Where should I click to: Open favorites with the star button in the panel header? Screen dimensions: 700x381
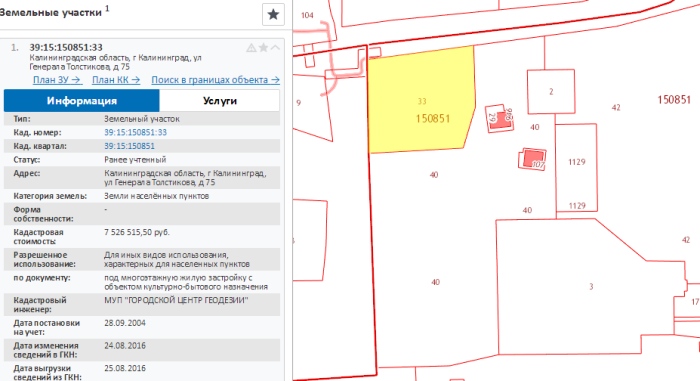[x=273, y=14]
